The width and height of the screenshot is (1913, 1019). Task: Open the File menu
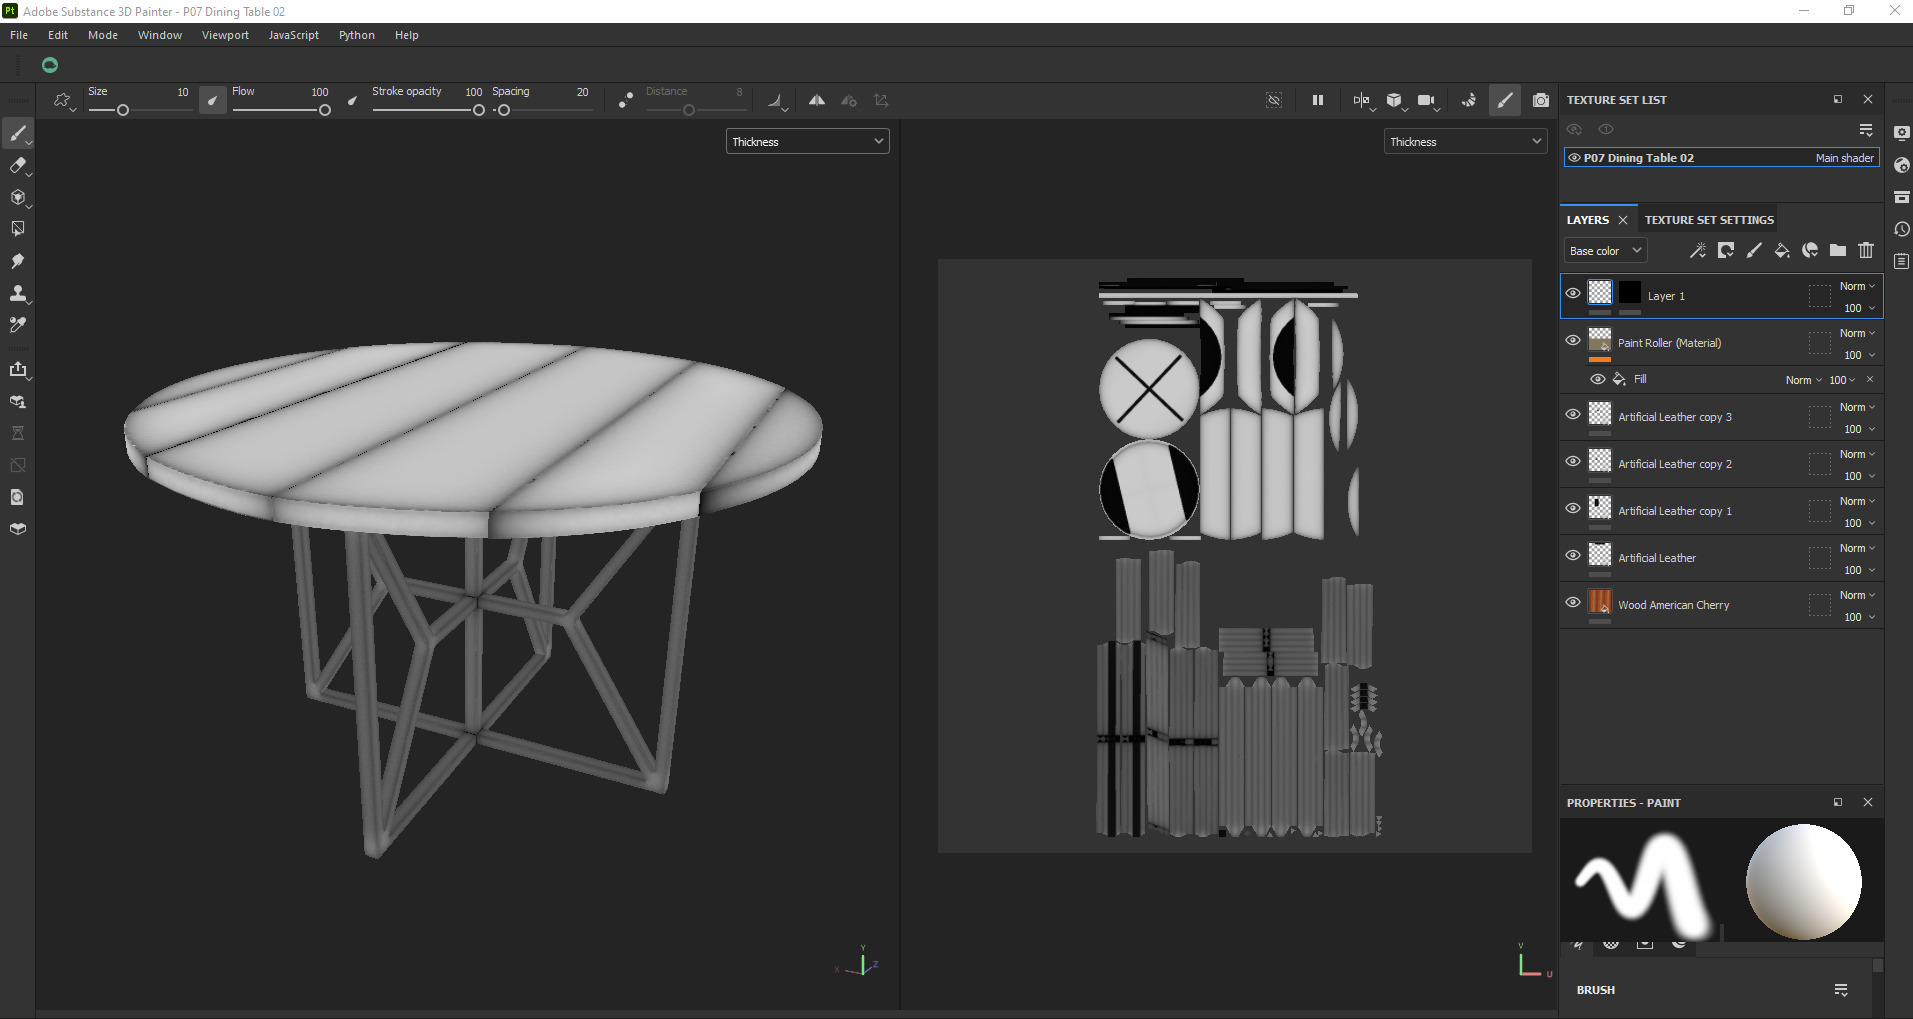point(19,35)
